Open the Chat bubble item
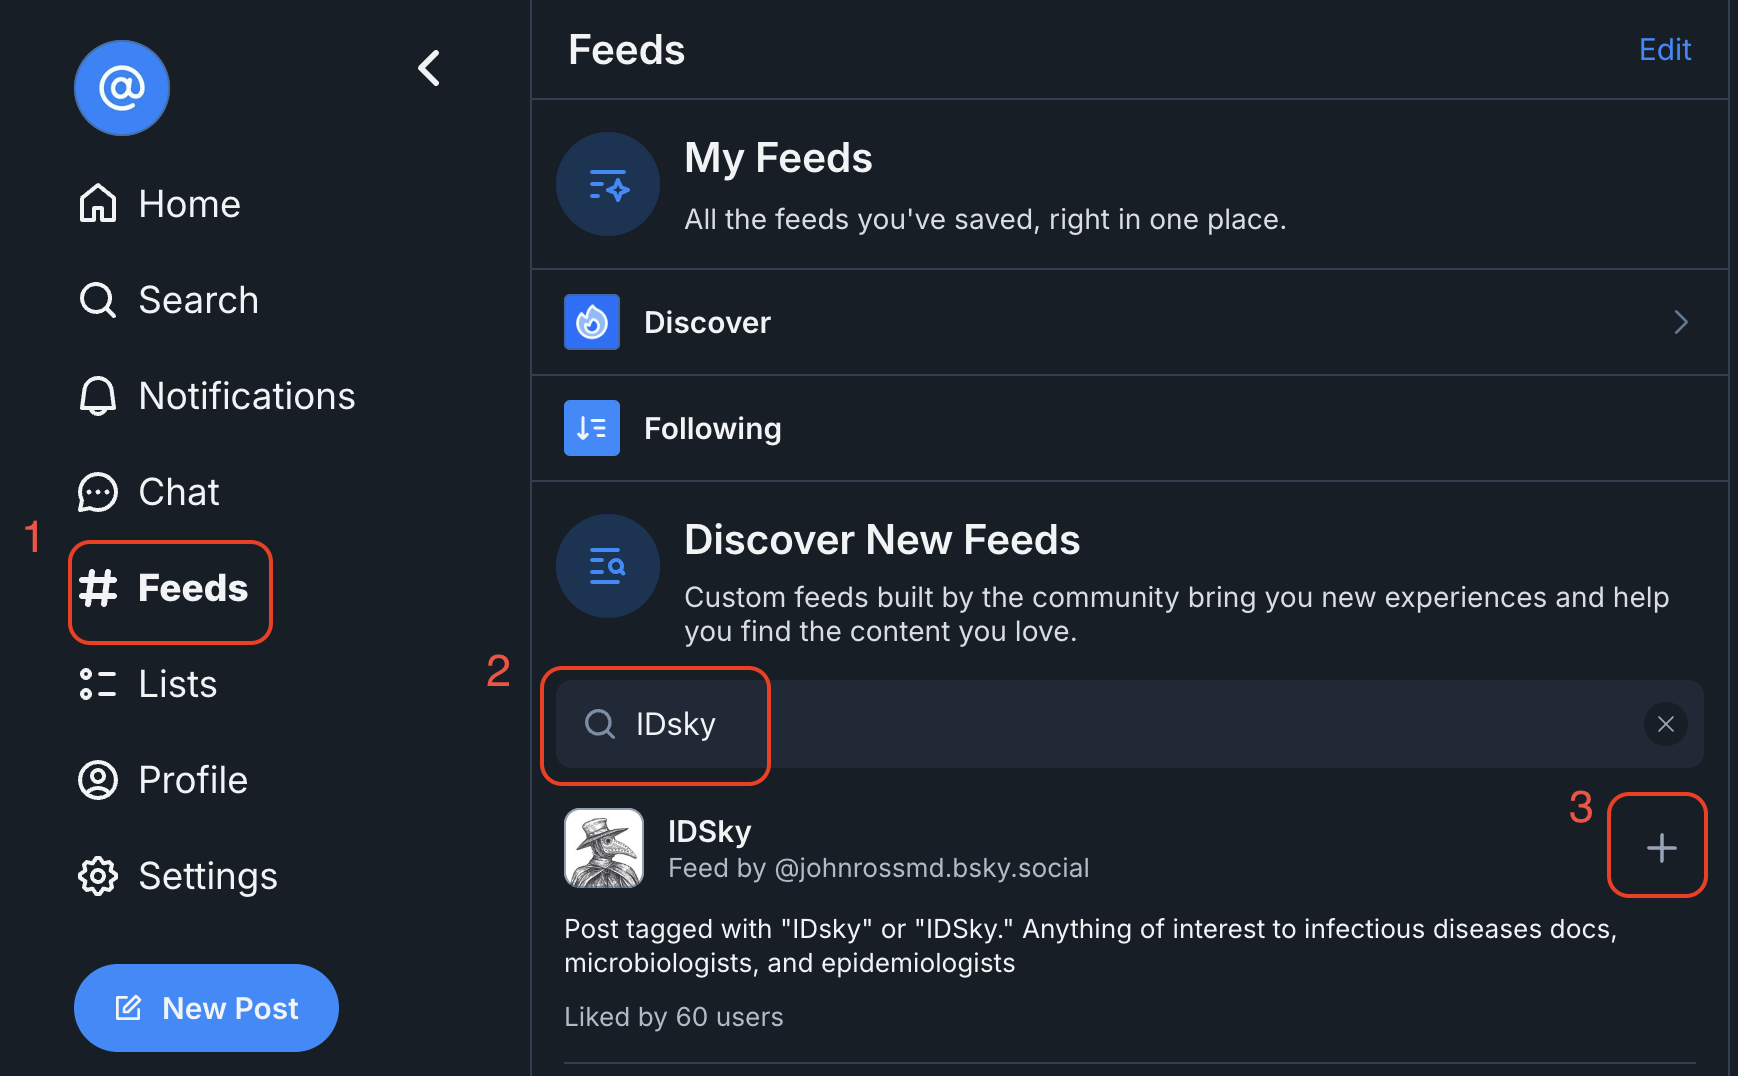The height and width of the screenshot is (1076, 1738). coord(149,492)
